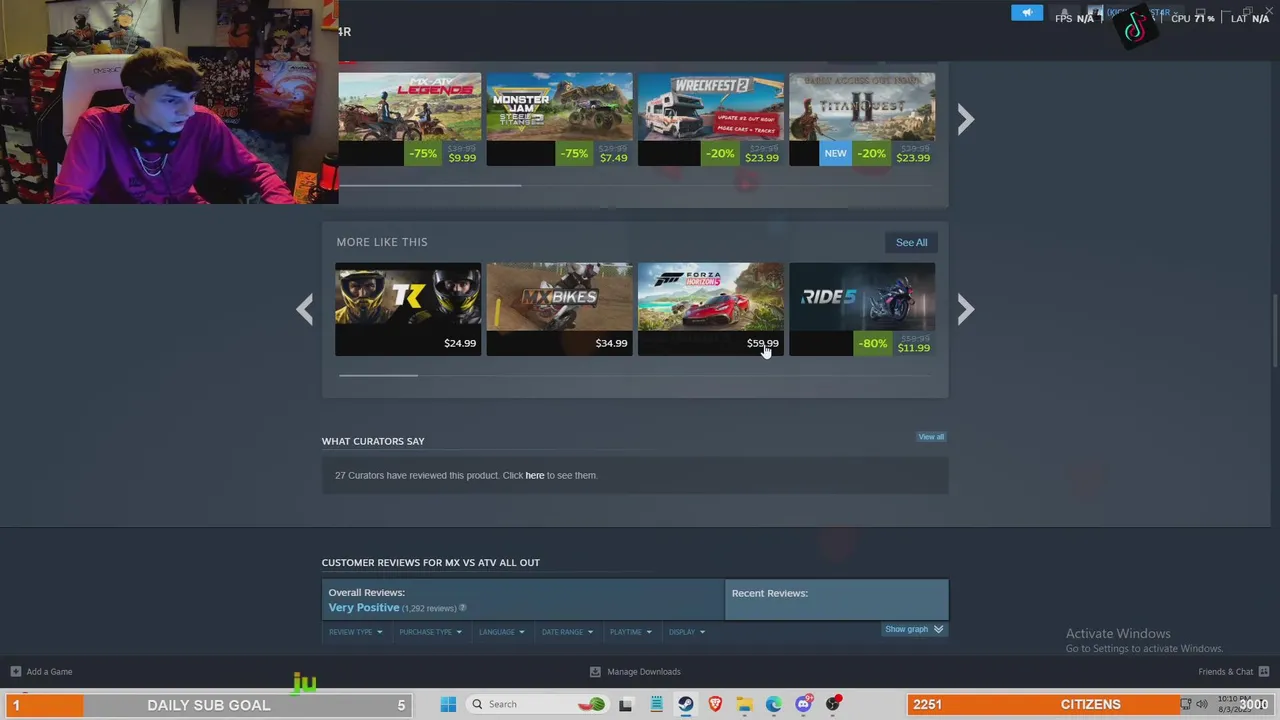
Task: Open Brave browser from taskbar
Action: pyautogui.click(x=715, y=704)
